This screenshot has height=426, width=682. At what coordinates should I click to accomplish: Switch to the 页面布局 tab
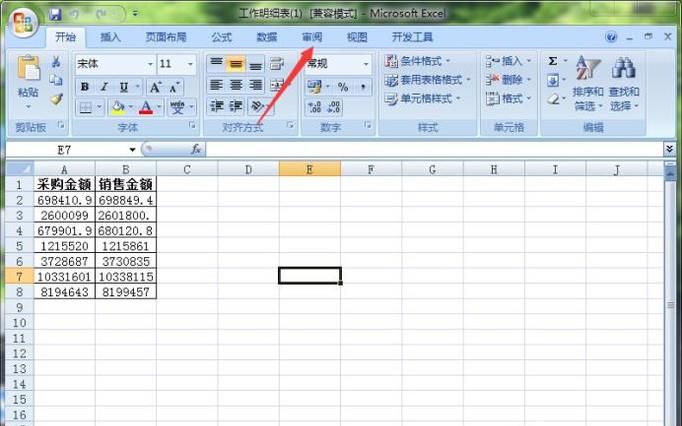(166, 37)
